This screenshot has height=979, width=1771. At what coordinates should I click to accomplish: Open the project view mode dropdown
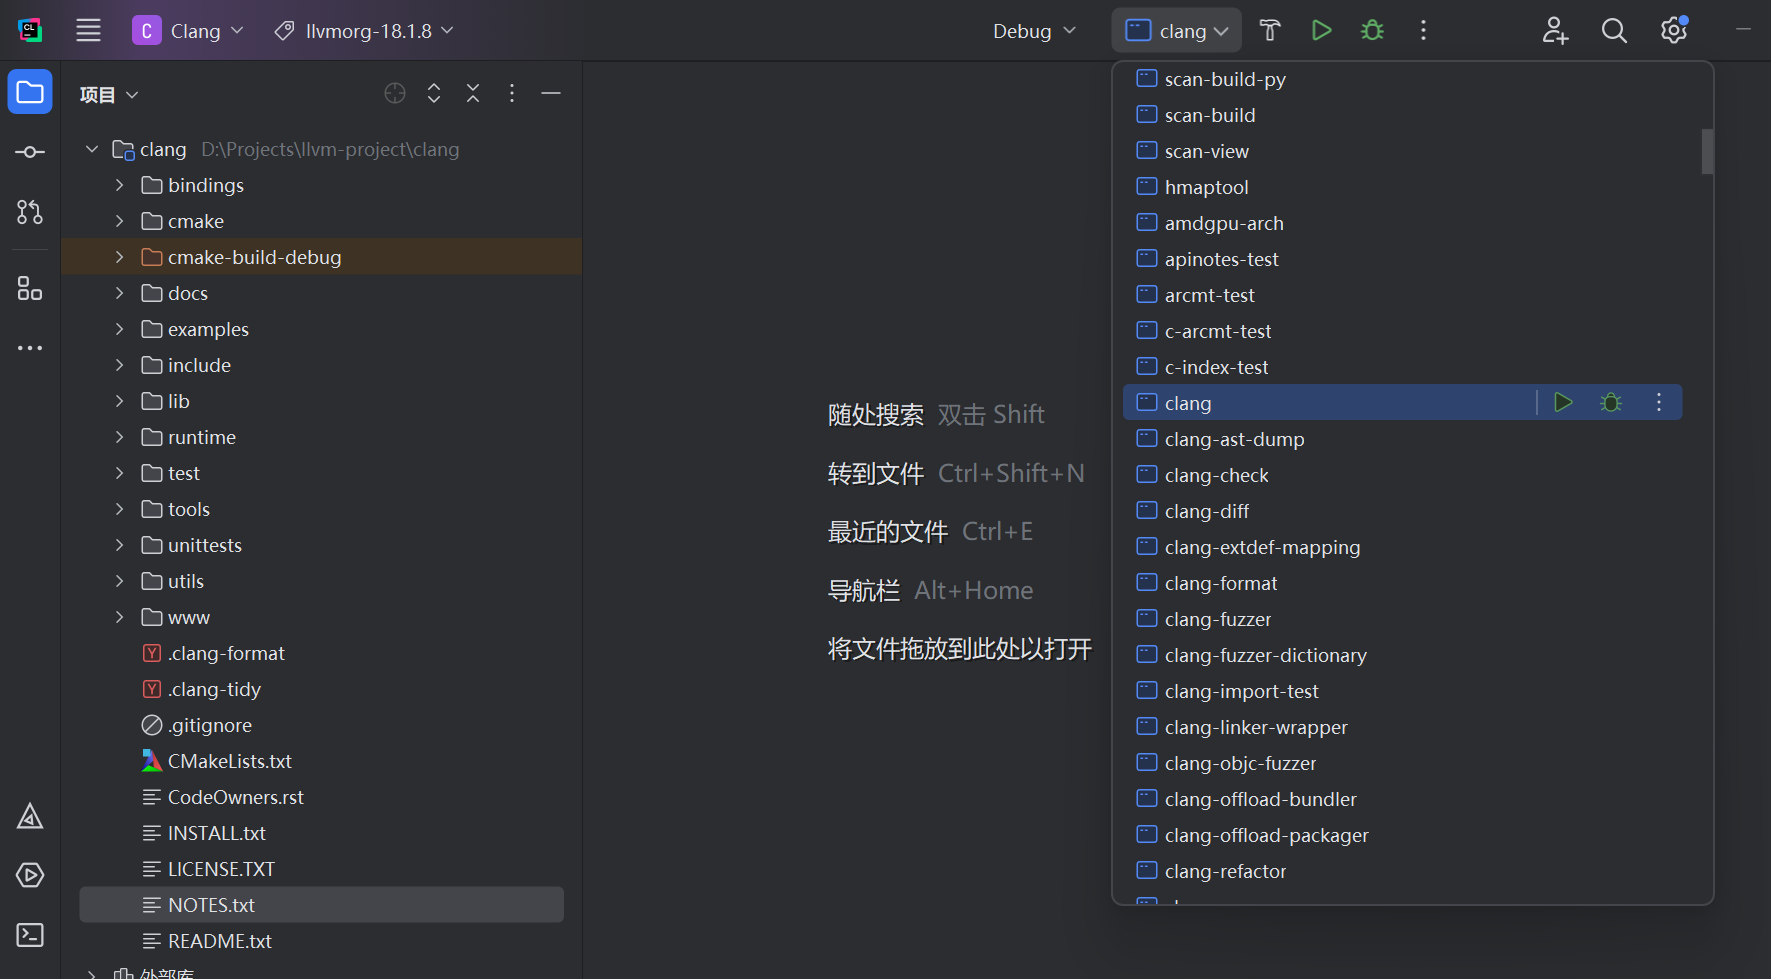tap(109, 94)
